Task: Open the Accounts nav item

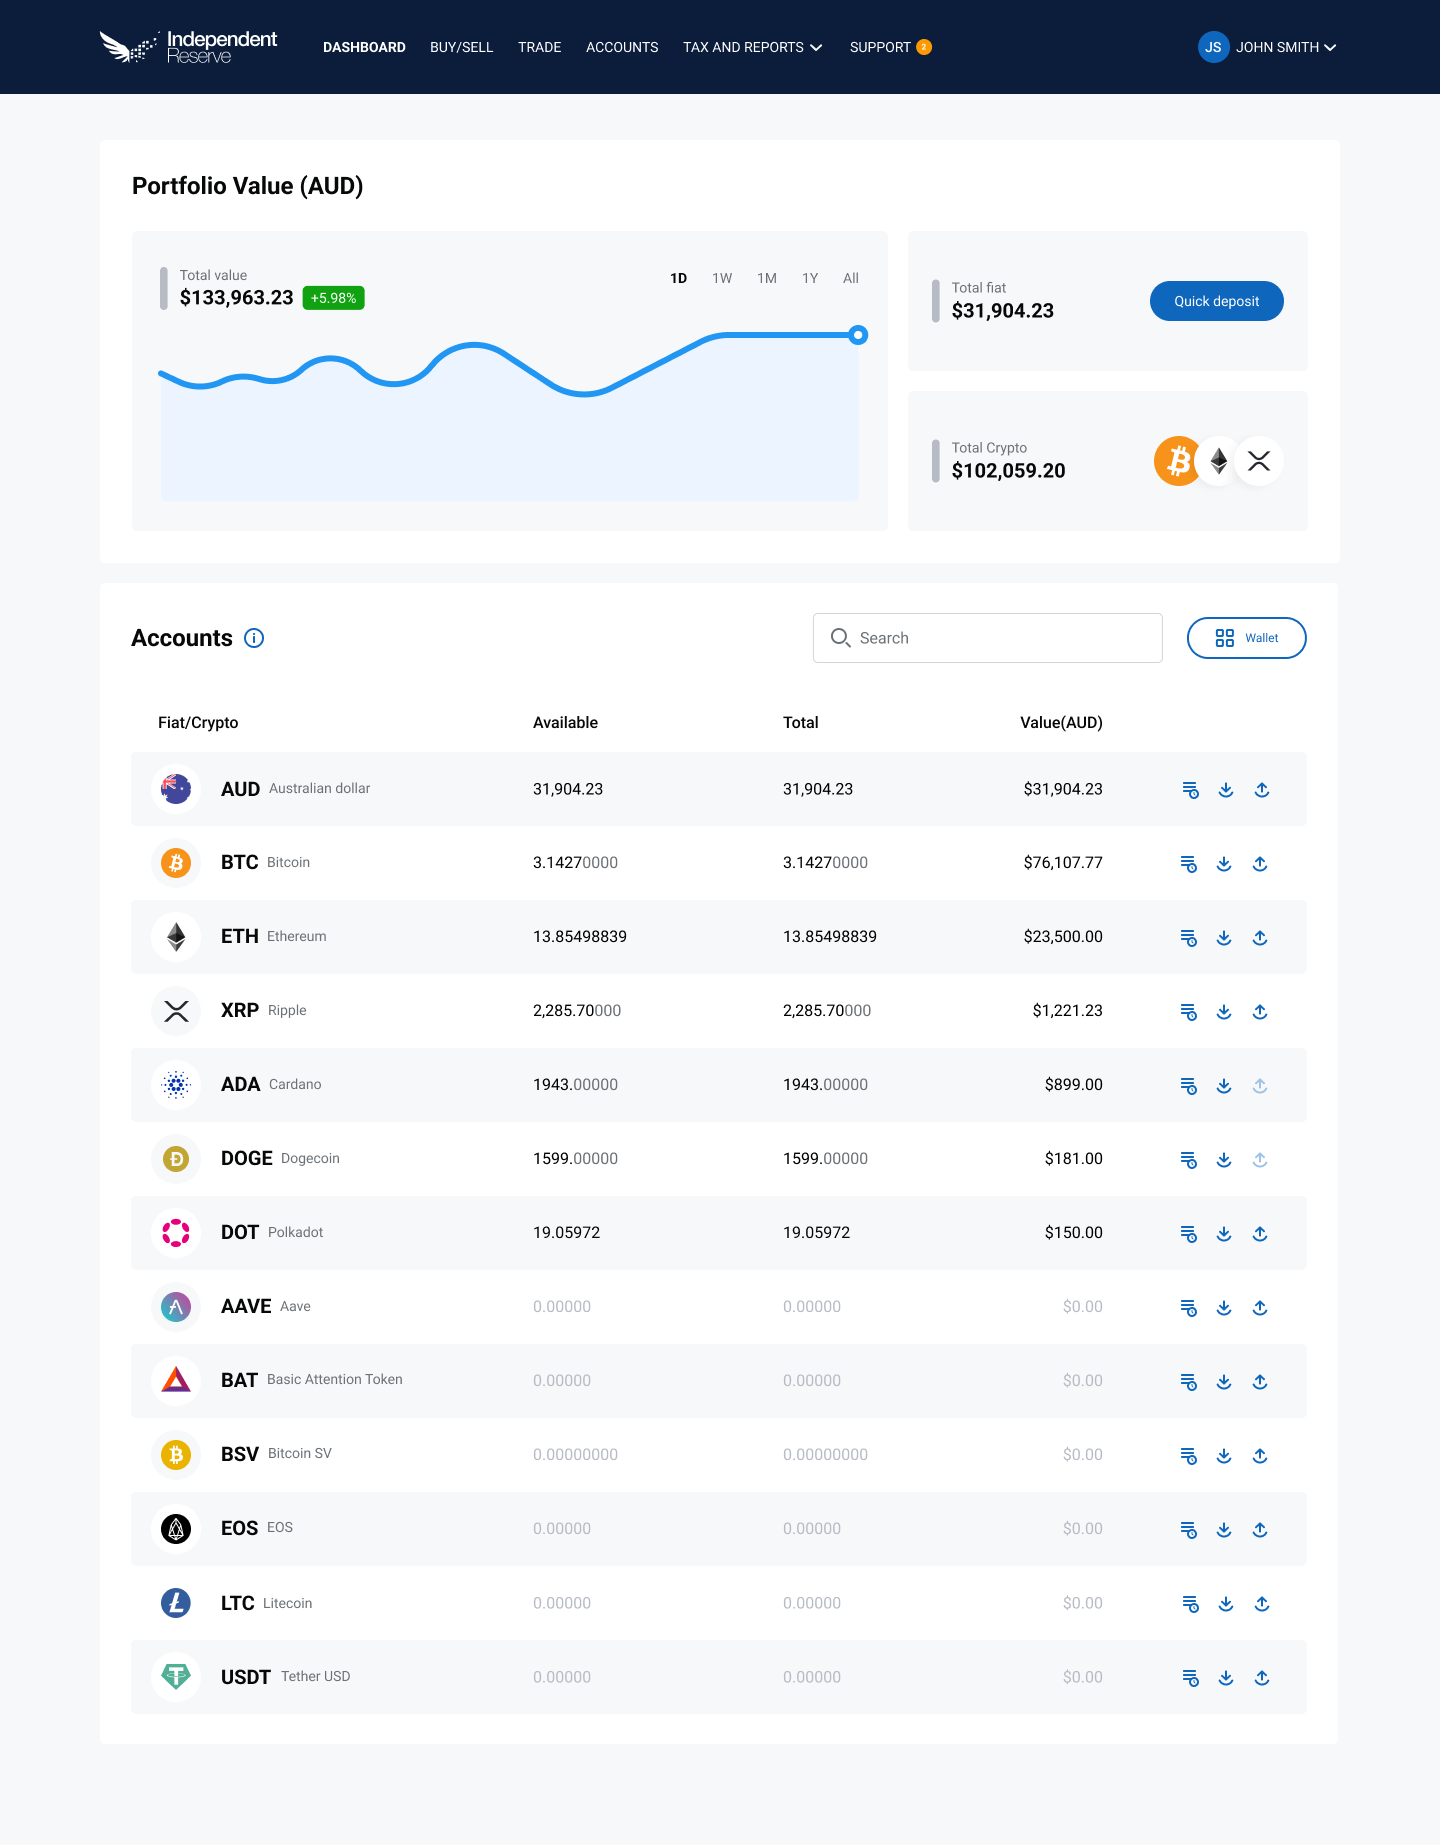Action: coord(622,47)
